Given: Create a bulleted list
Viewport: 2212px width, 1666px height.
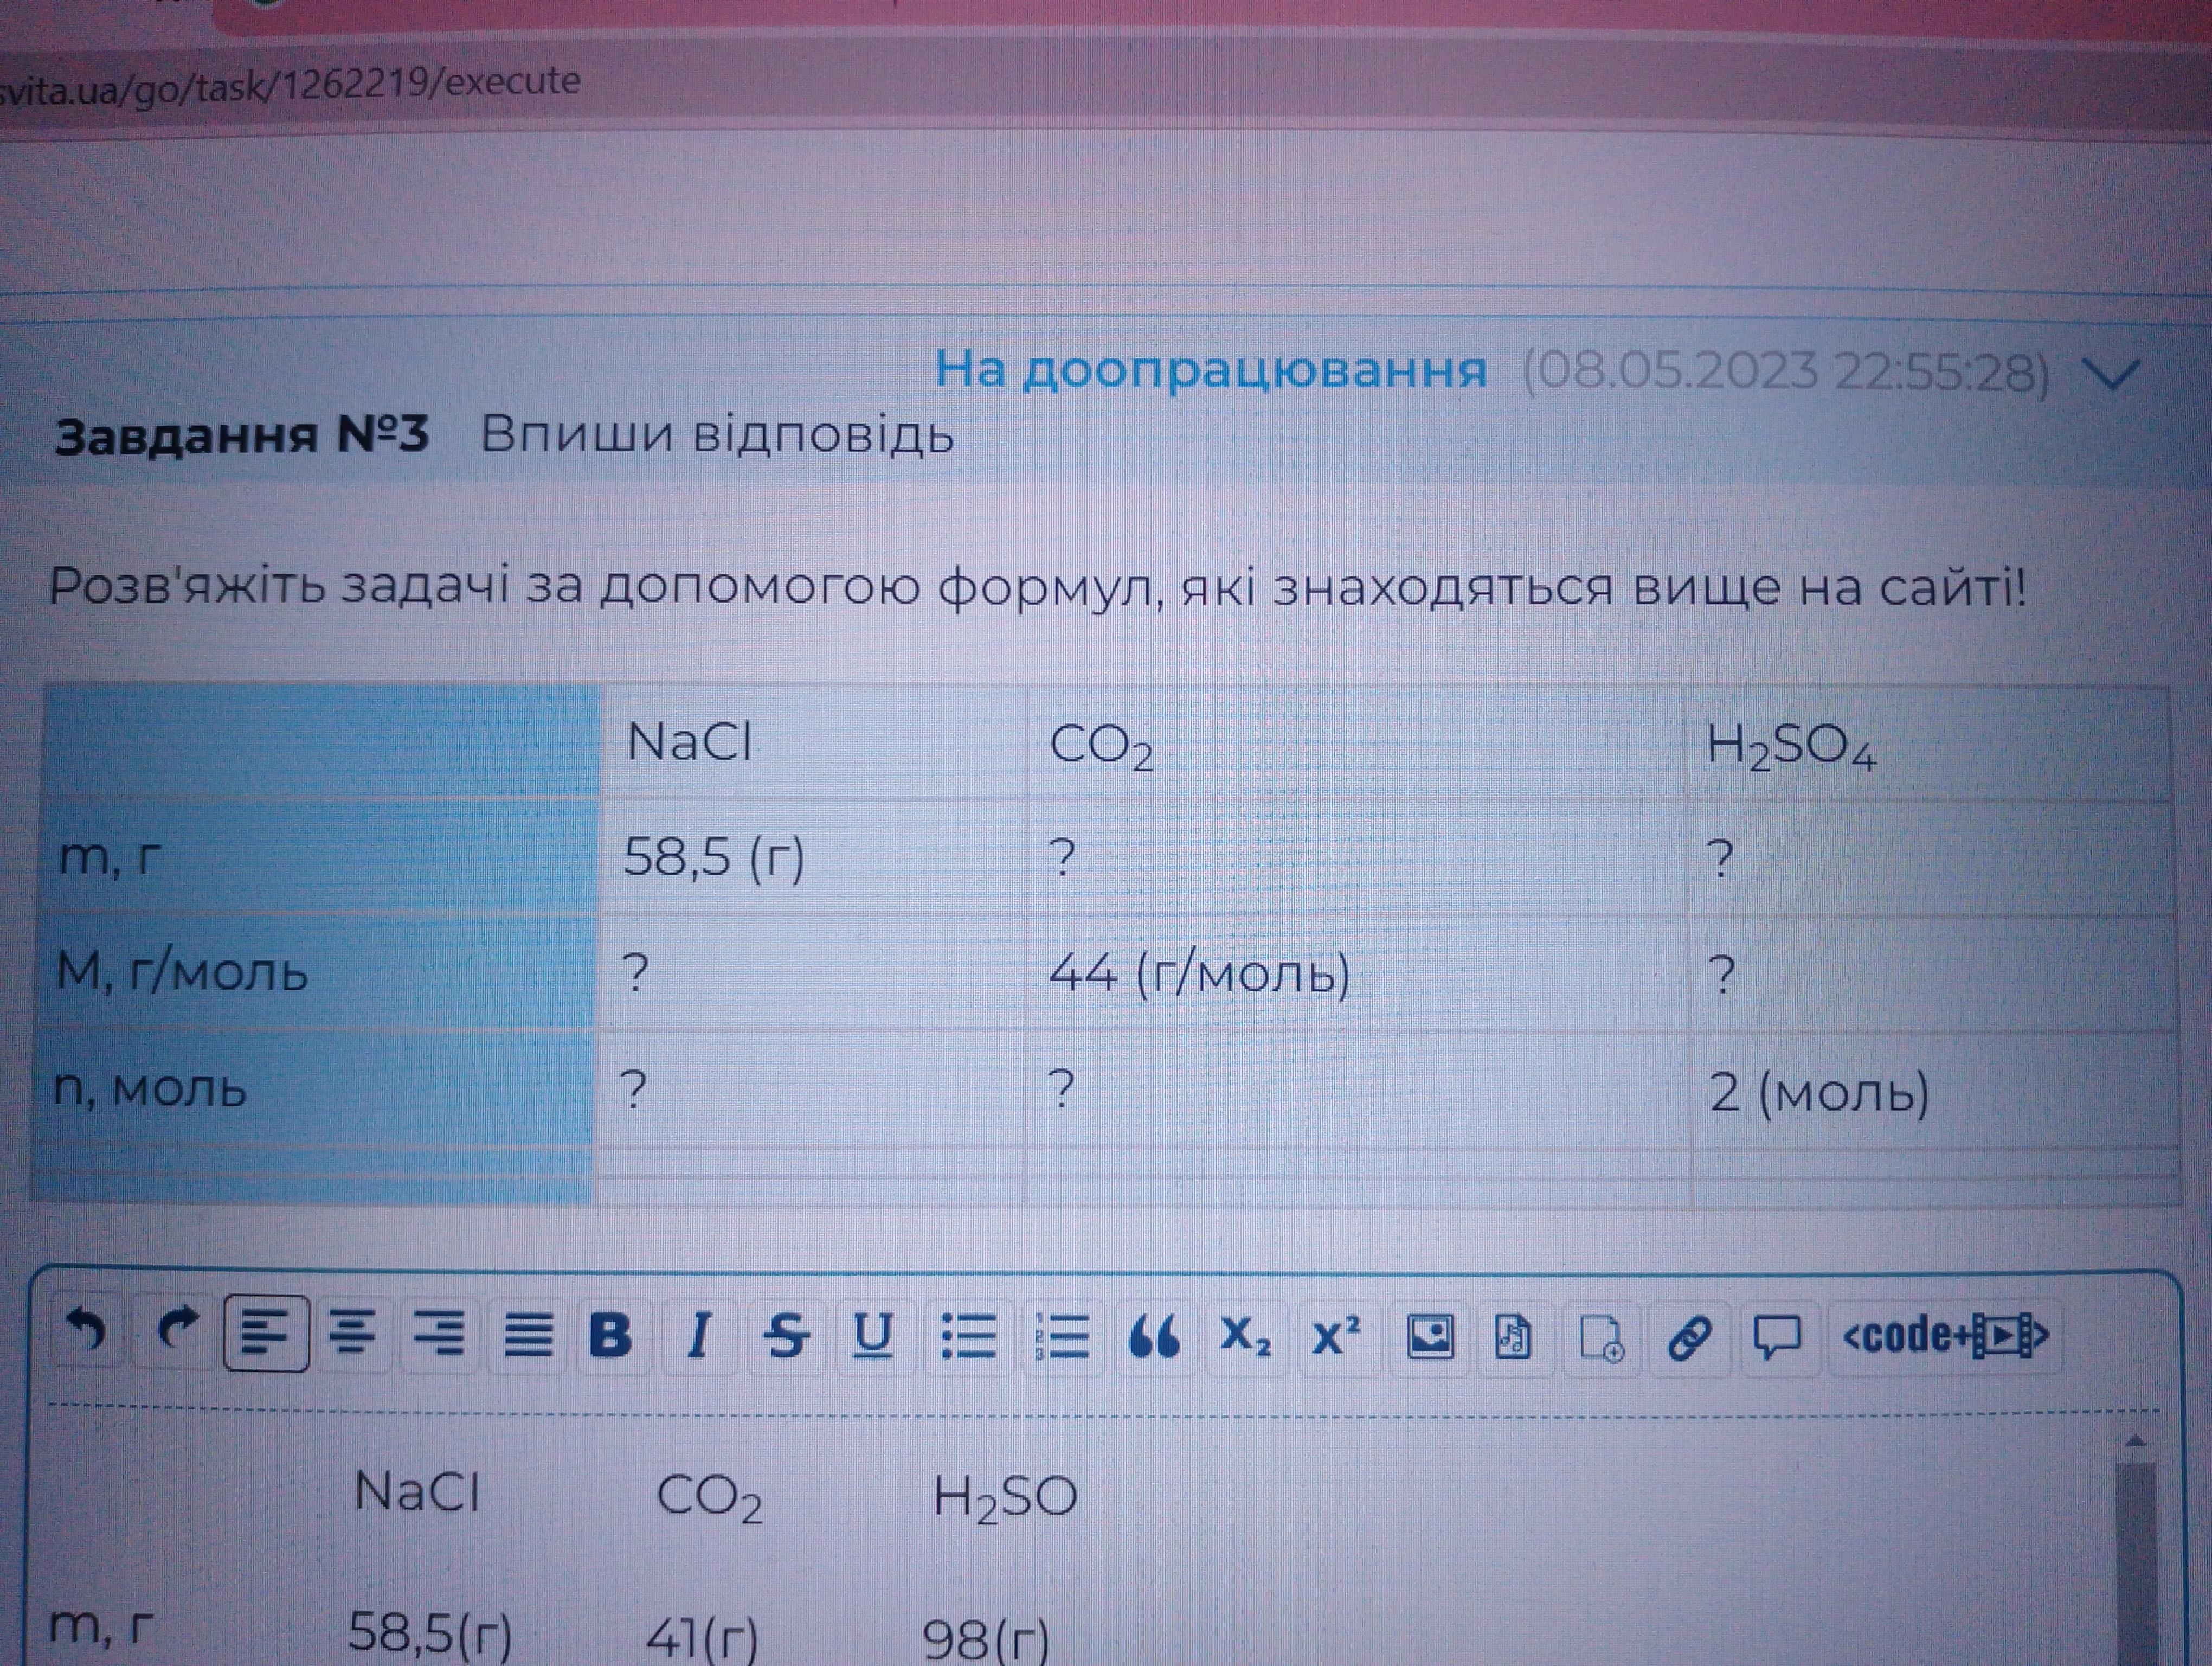Looking at the screenshot, I should pos(968,1335).
